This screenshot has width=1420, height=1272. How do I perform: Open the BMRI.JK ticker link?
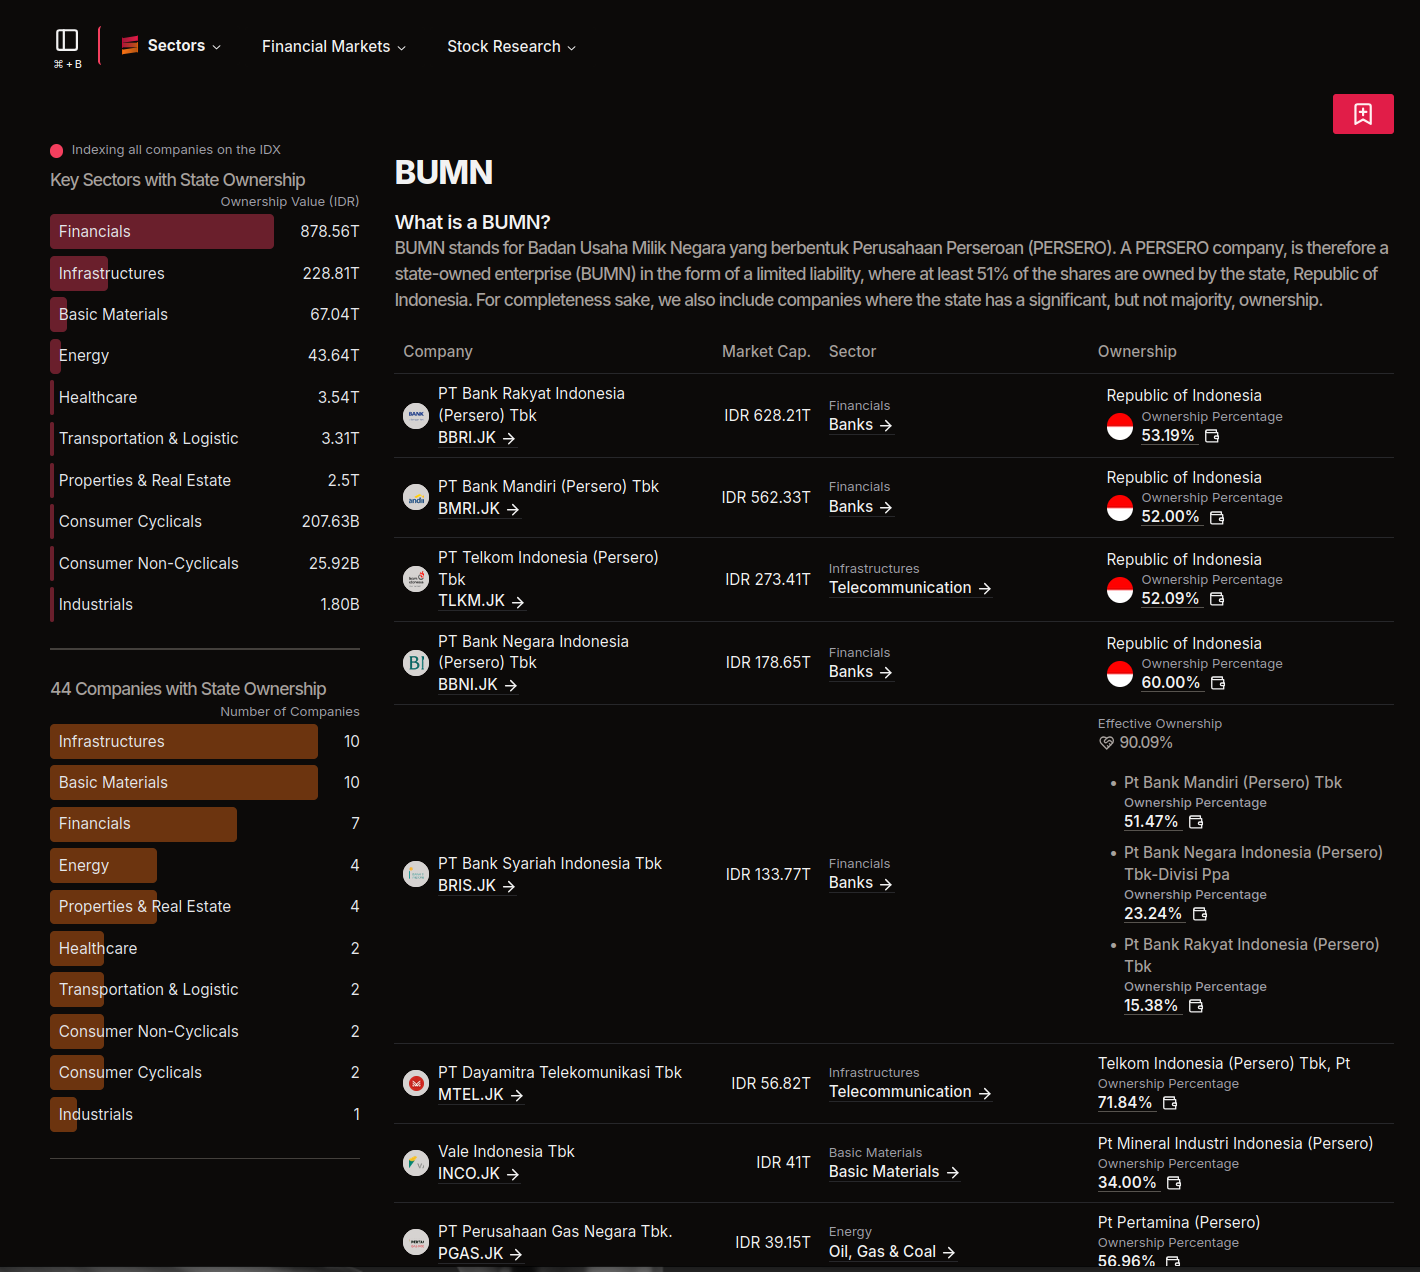(x=479, y=509)
